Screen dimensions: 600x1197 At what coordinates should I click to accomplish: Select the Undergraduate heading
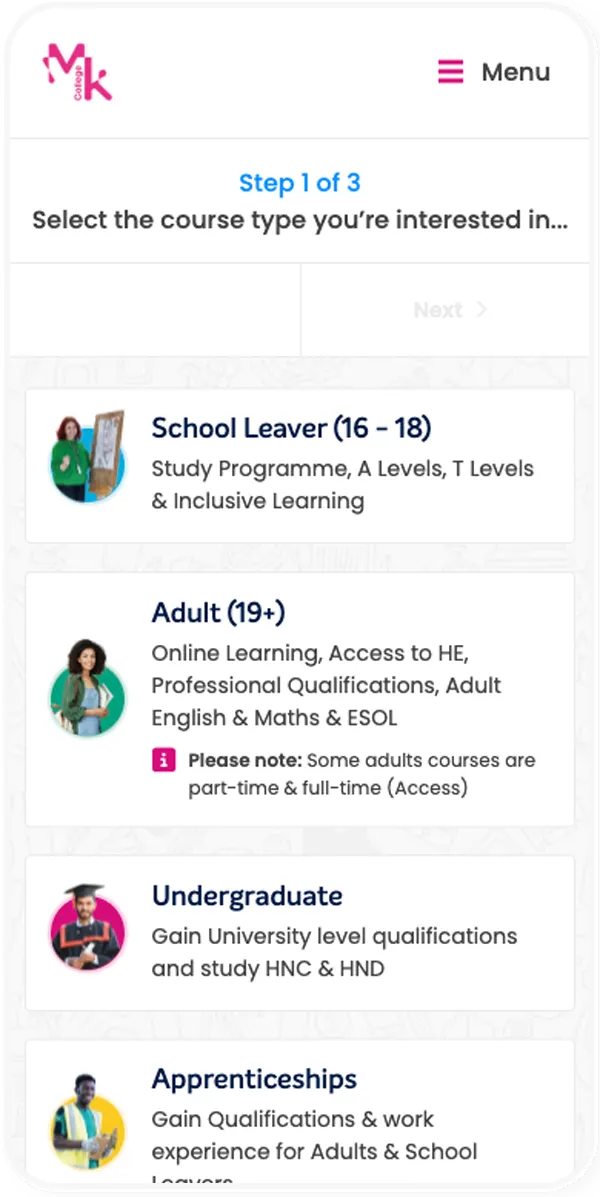coord(247,895)
